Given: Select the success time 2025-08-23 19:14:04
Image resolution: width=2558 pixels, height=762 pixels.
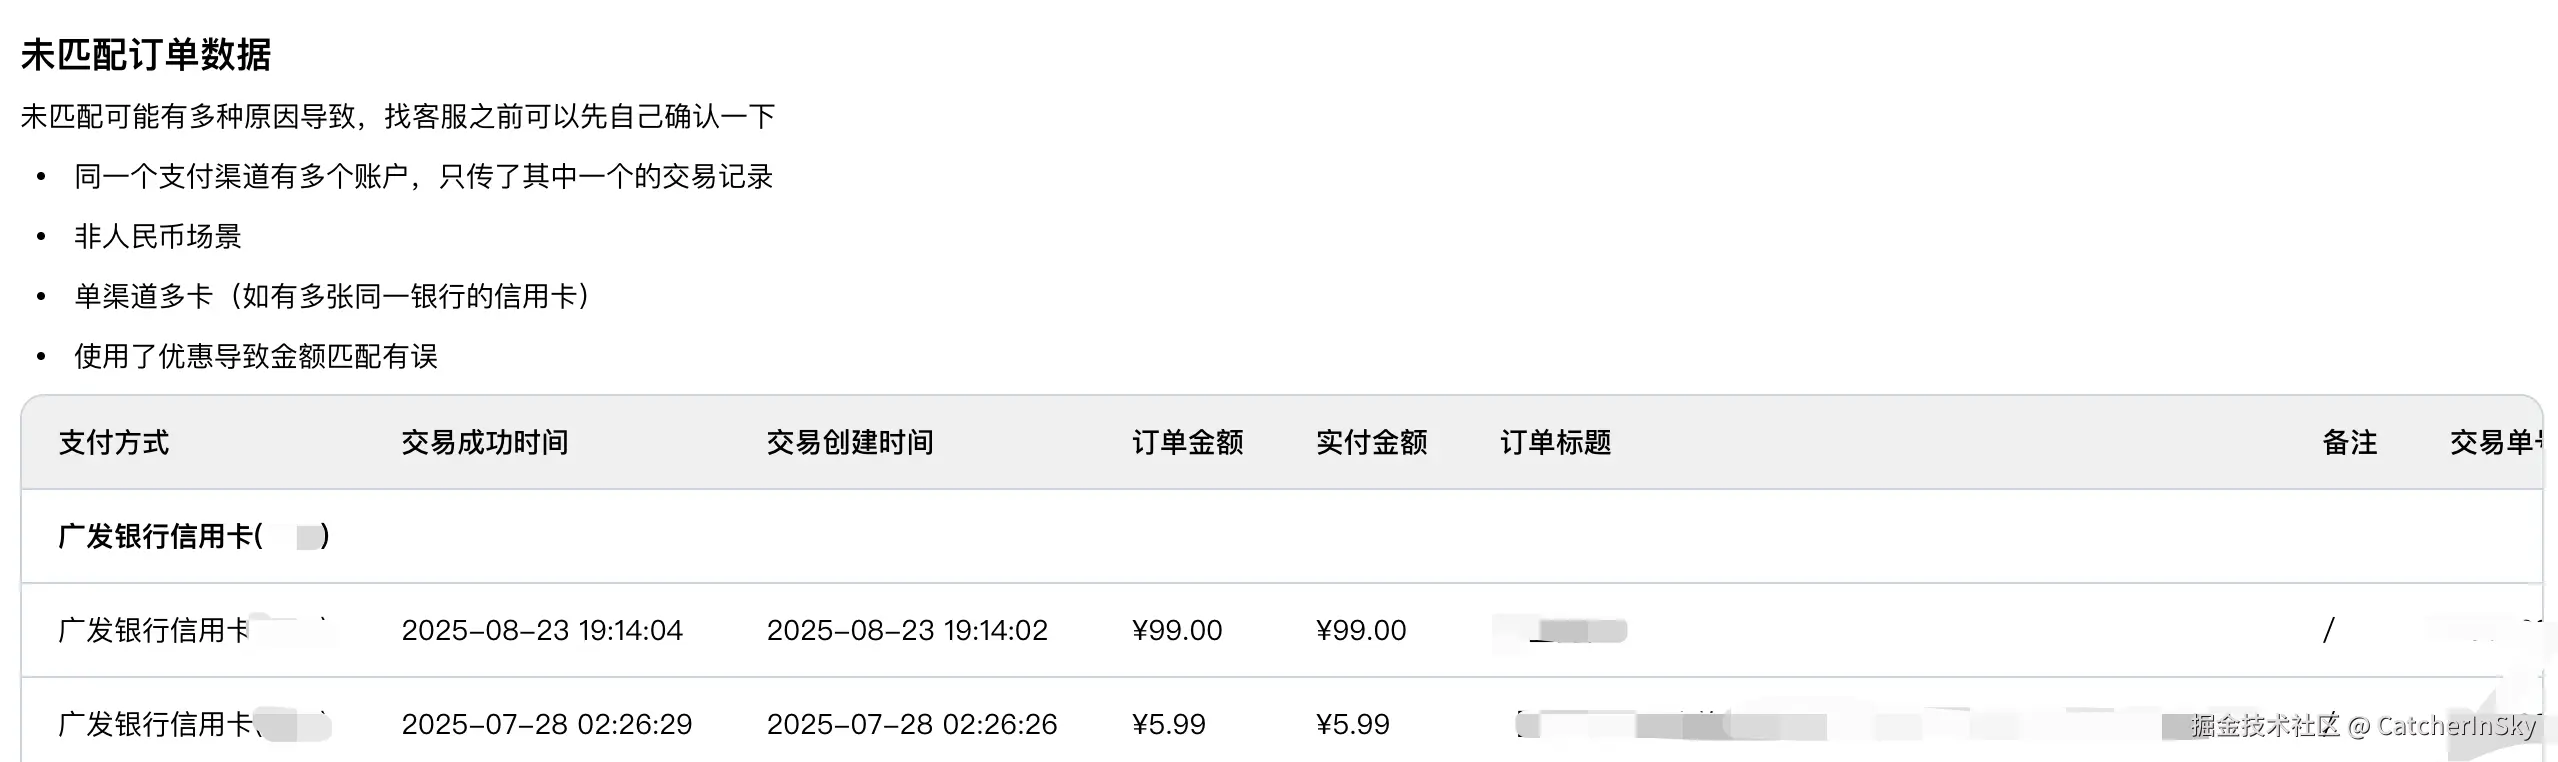Looking at the screenshot, I should [542, 630].
